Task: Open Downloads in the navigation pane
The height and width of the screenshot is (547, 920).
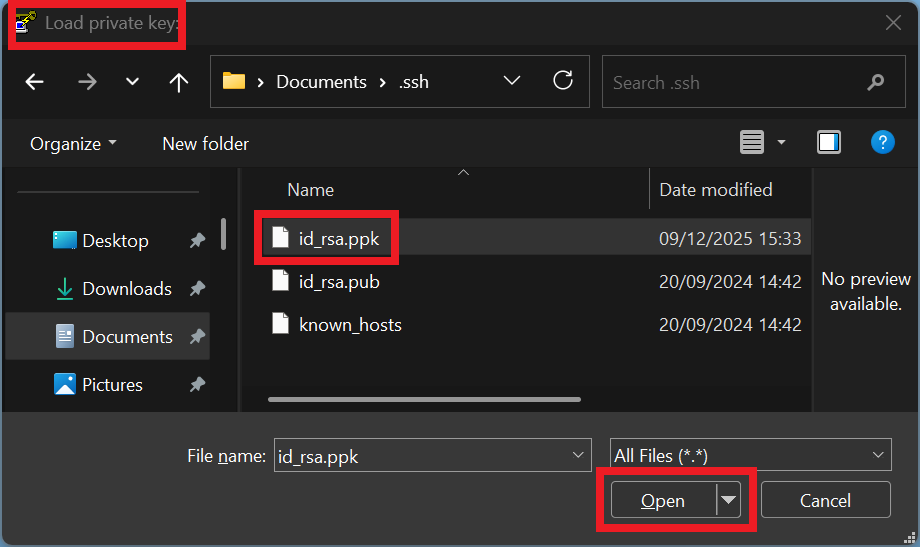Action: coord(126,289)
